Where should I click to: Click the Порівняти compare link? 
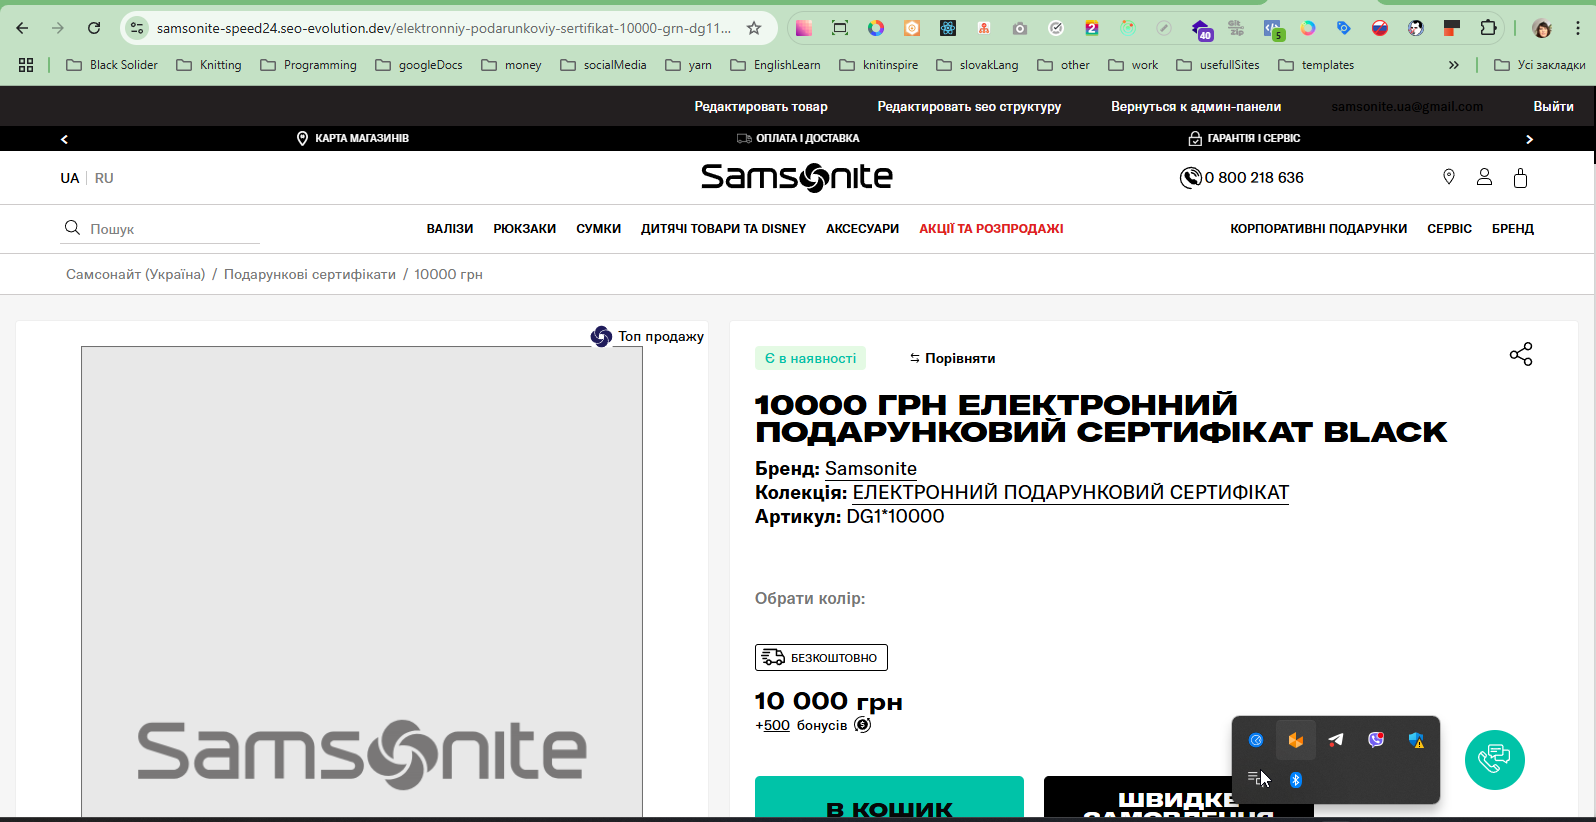(x=952, y=358)
